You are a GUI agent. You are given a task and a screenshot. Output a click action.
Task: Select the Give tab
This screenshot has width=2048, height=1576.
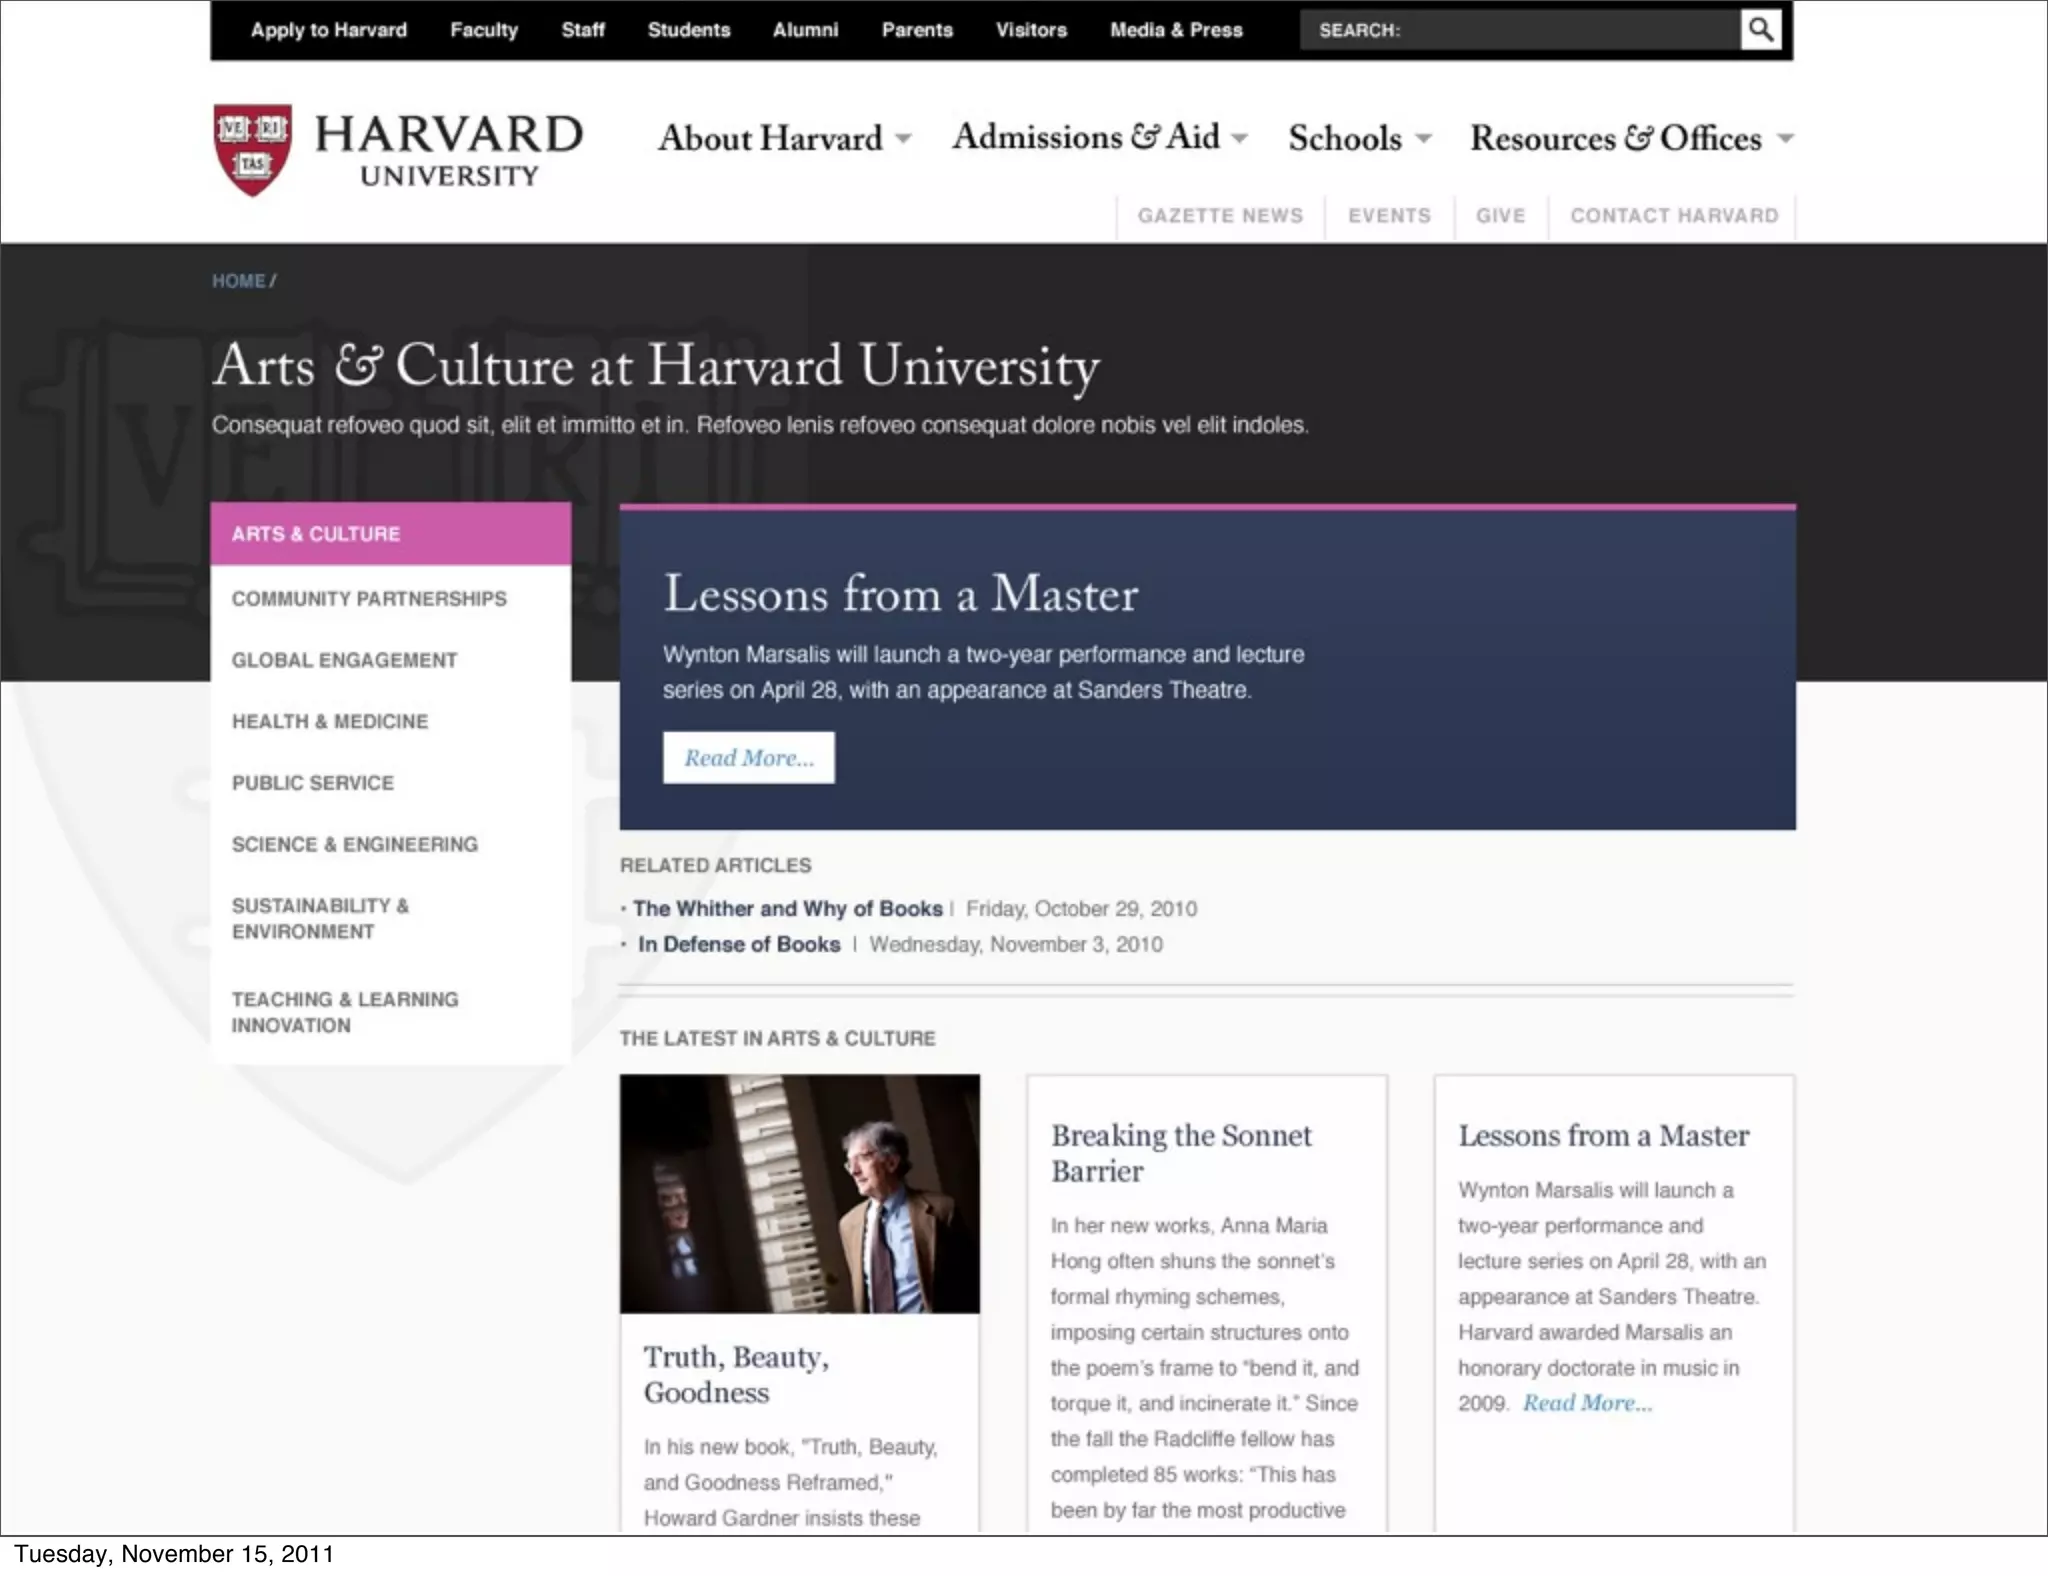point(1500,216)
